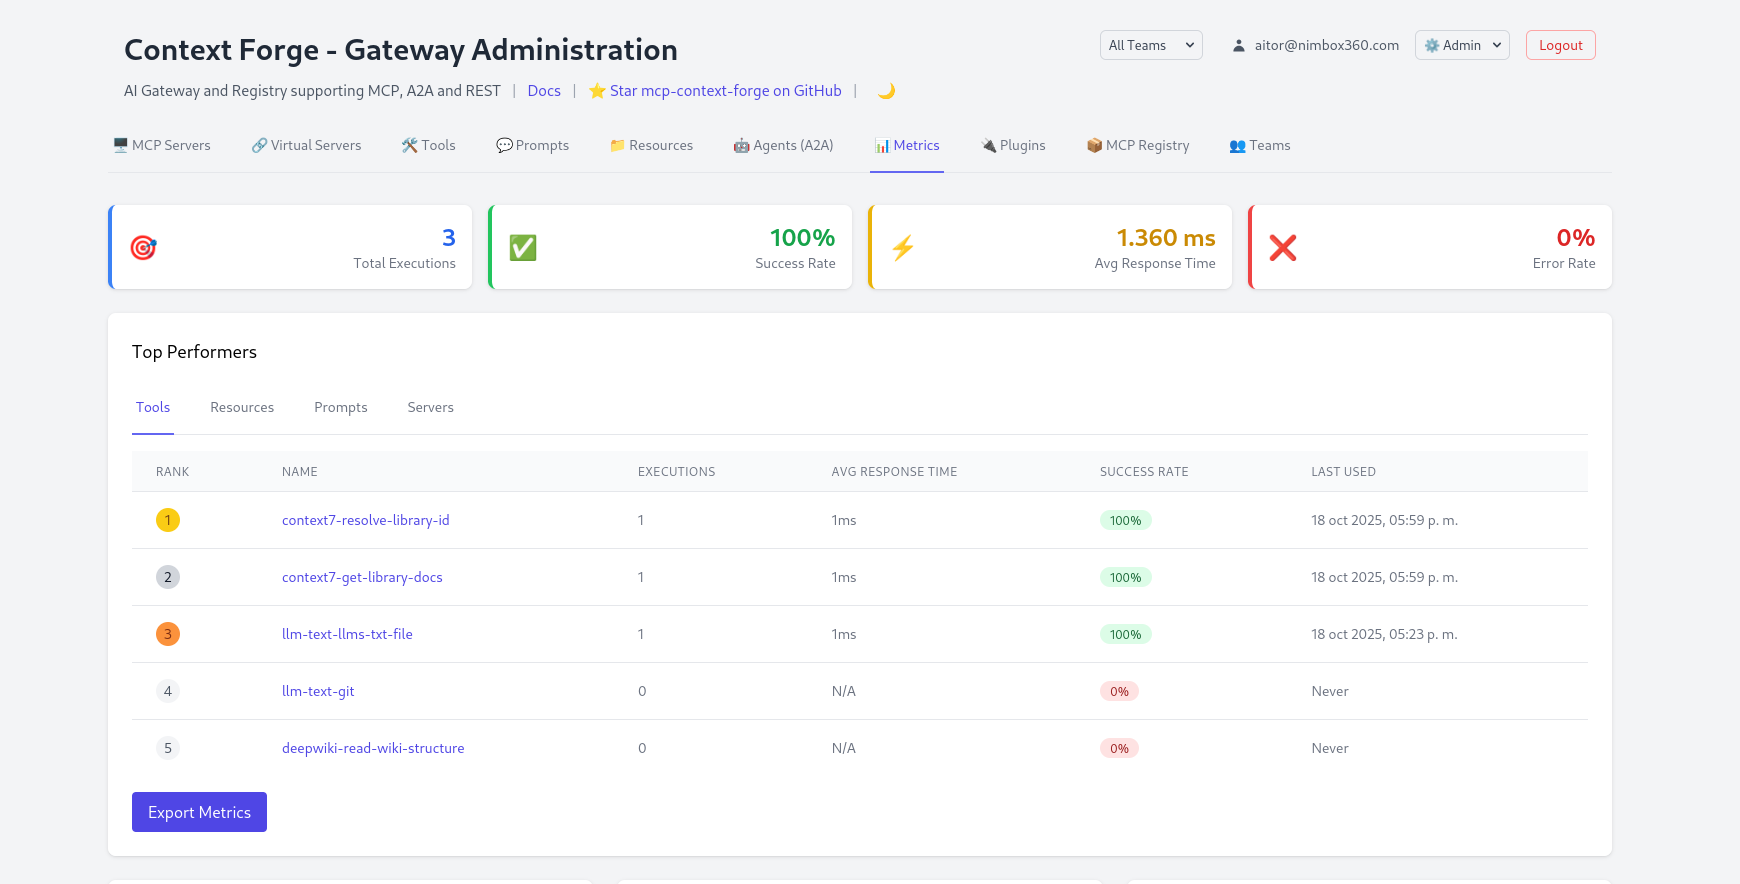Toggle dark mode with the moon icon
The height and width of the screenshot is (884, 1740).
(x=886, y=91)
